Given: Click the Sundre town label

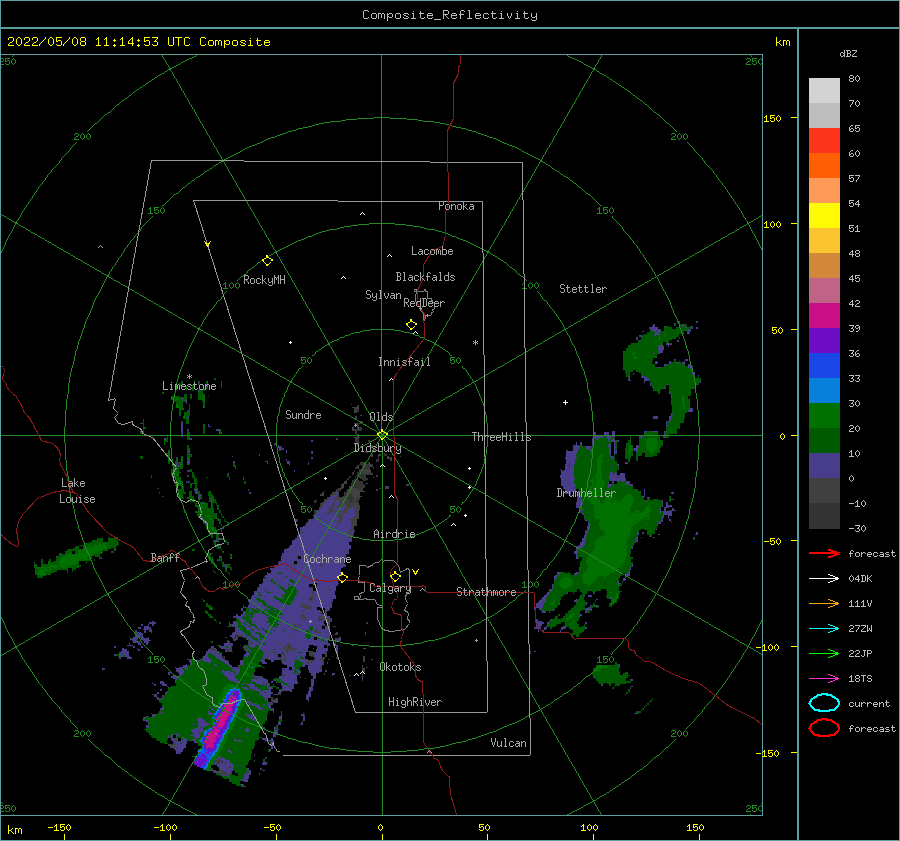Looking at the screenshot, I should (x=303, y=415).
